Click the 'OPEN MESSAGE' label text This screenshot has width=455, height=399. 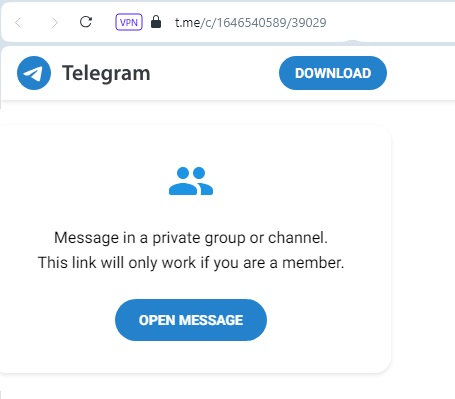pos(191,320)
